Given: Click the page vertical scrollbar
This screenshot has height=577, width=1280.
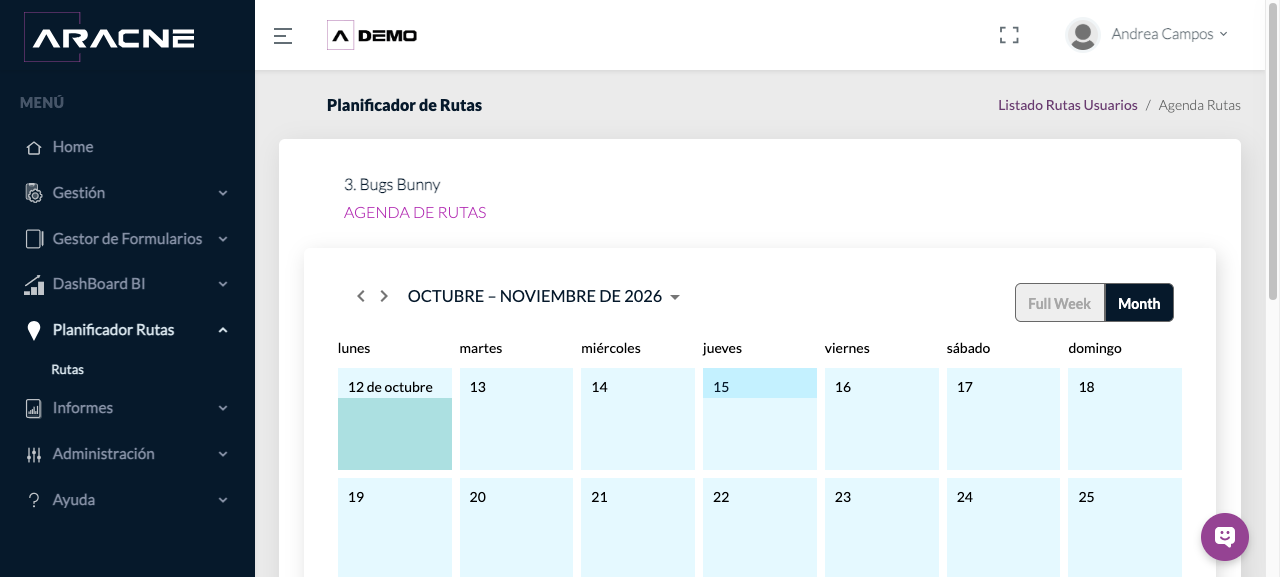Looking at the screenshot, I should pyautogui.click(x=1273, y=150).
